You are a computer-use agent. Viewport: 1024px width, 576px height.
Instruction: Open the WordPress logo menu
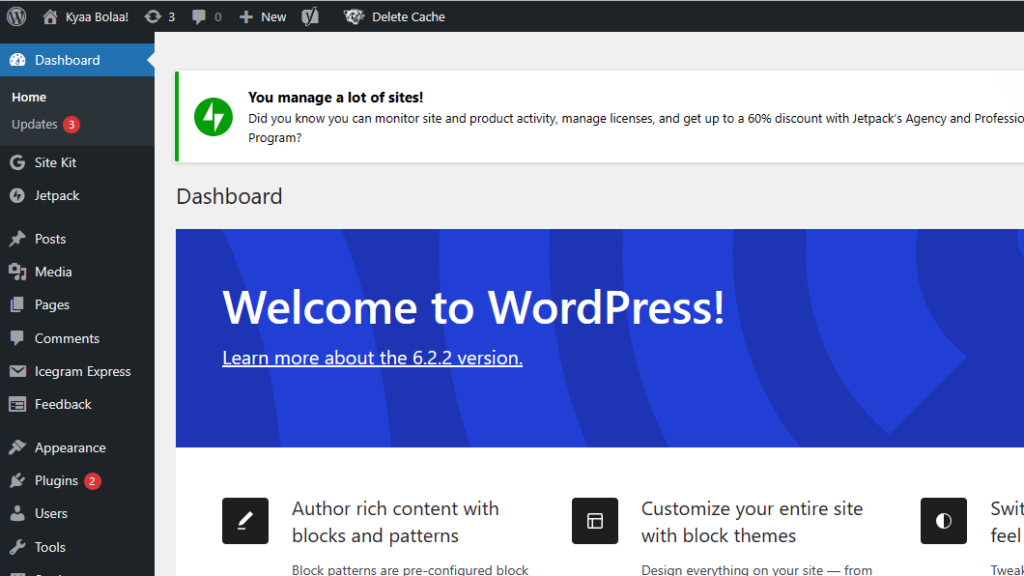(16, 16)
